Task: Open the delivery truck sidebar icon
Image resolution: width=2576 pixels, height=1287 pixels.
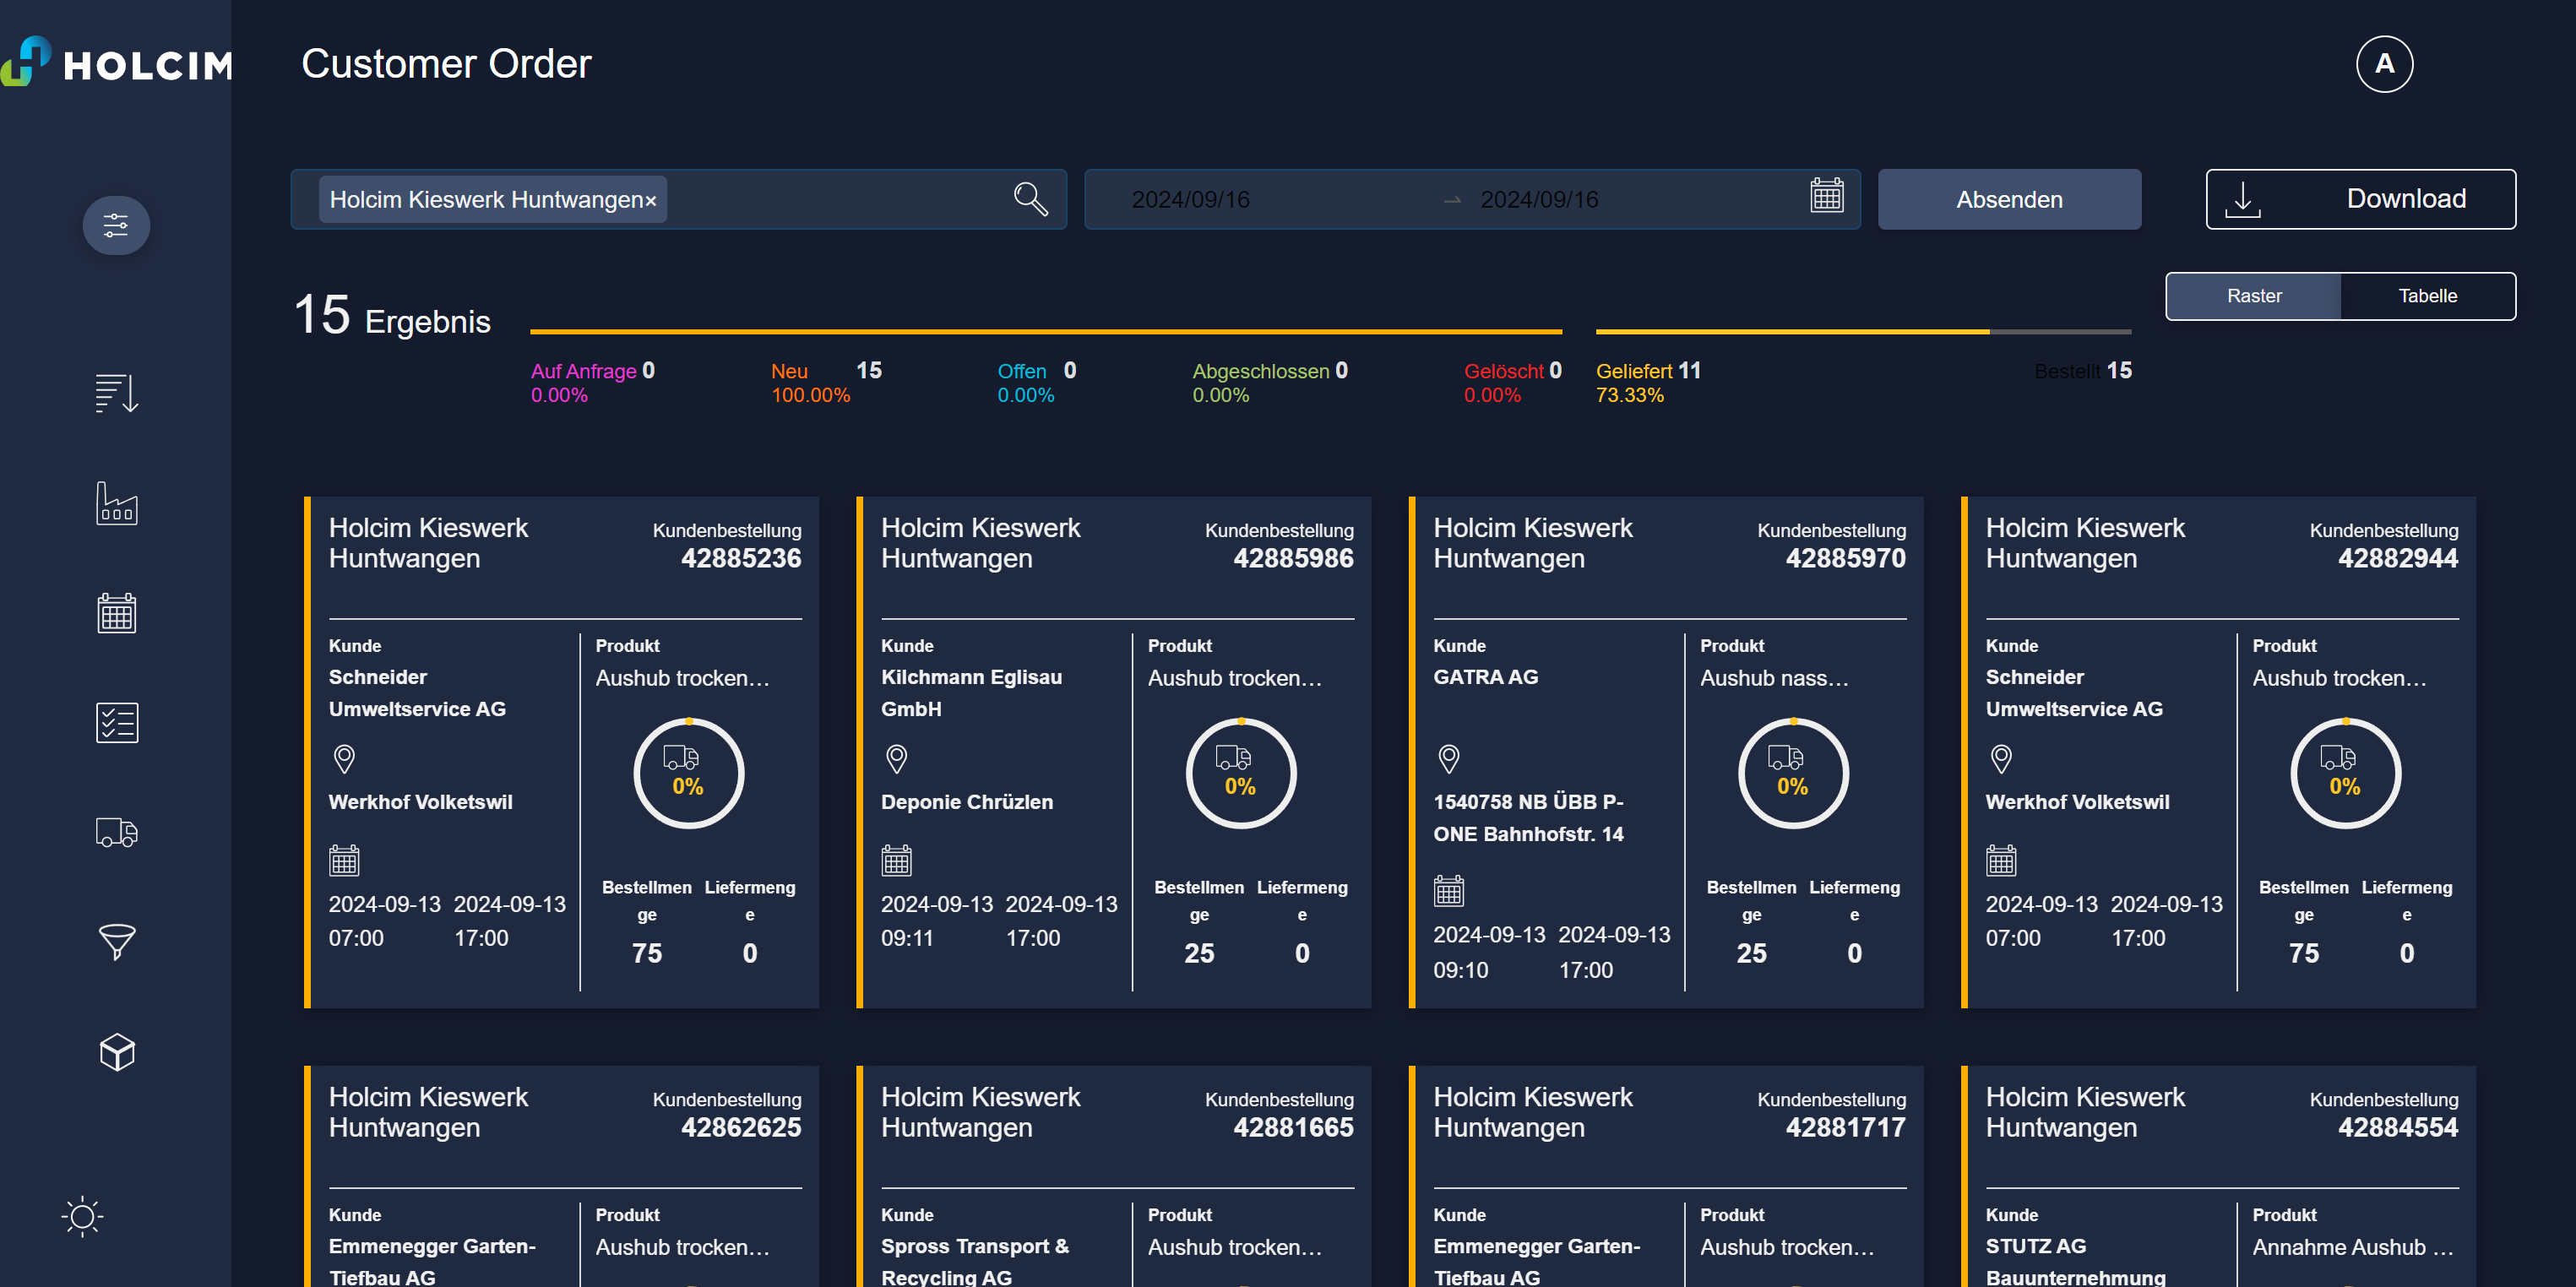Action: [116, 832]
